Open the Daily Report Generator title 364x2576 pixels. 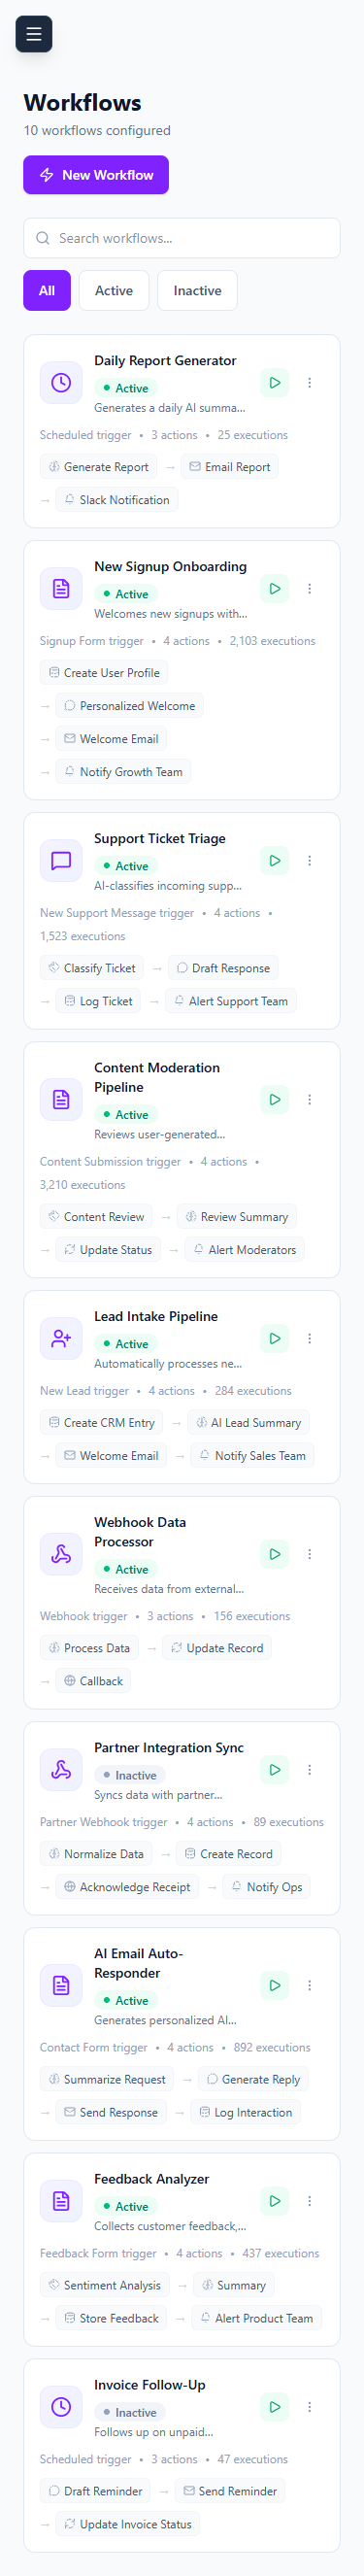click(165, 361)
